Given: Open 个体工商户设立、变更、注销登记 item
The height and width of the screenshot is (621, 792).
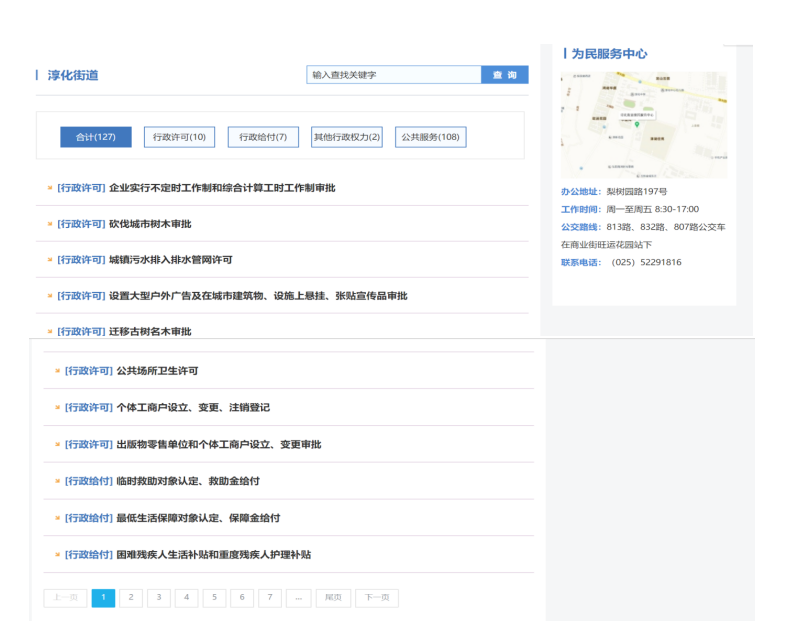Looking at the screenshot, I should tap(193, 407).
